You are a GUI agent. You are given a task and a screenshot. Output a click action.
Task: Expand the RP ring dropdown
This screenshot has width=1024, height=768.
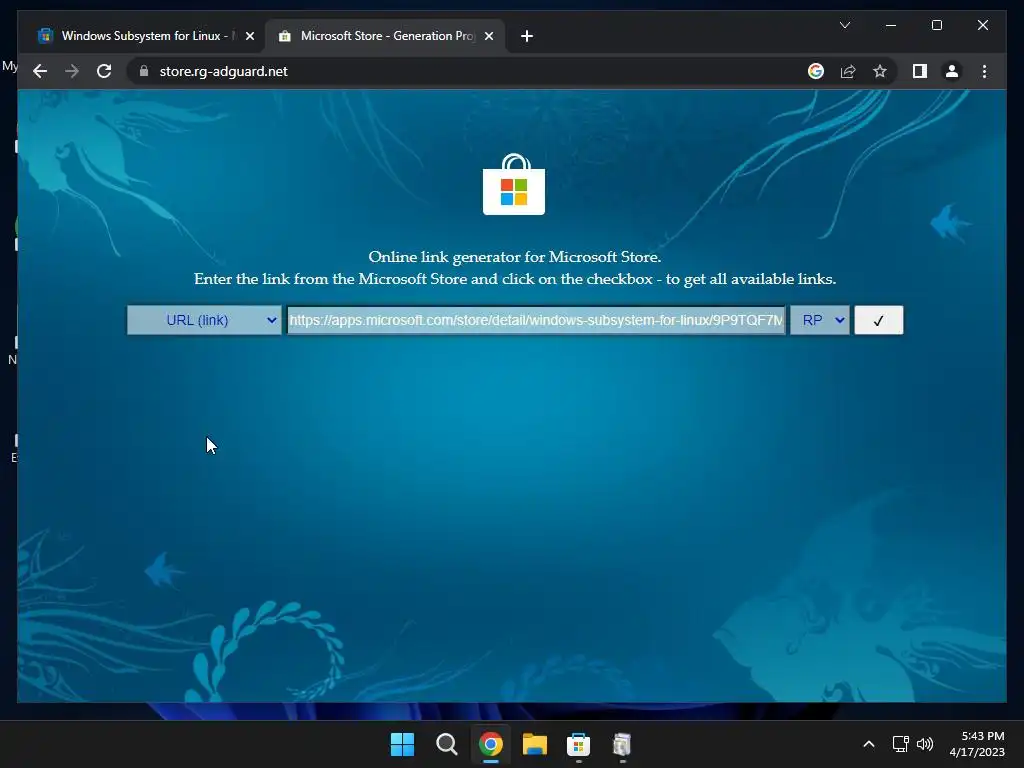820,320
